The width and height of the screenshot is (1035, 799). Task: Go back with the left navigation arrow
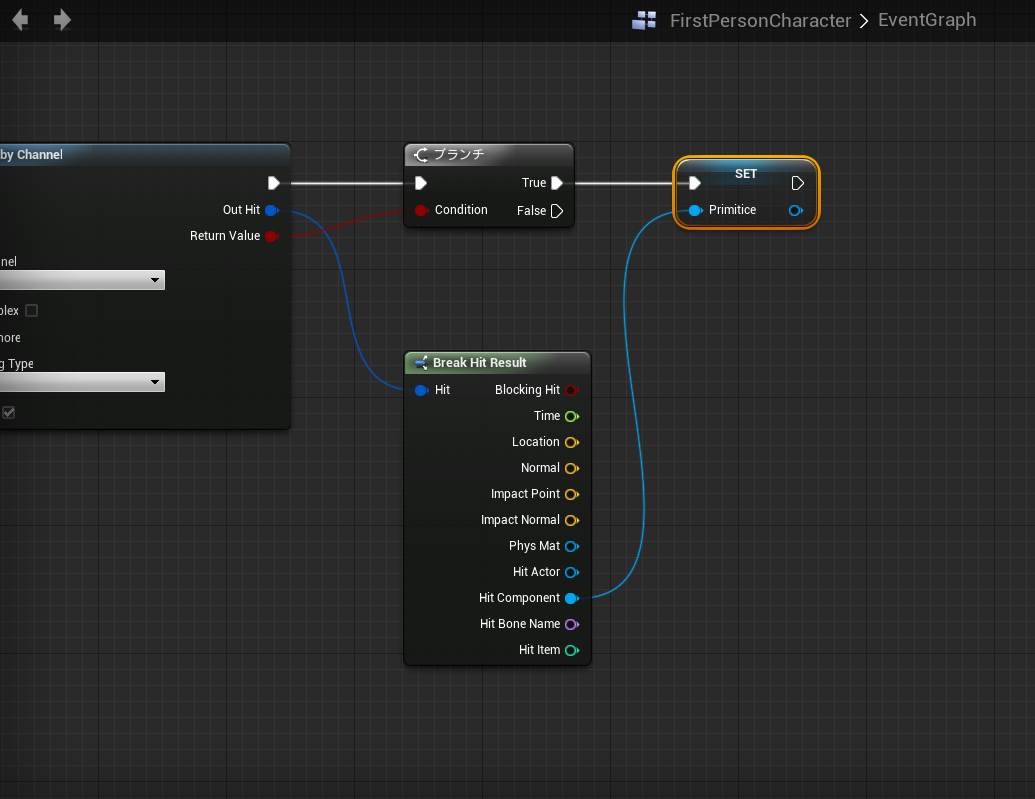click(x=20, y=20)
